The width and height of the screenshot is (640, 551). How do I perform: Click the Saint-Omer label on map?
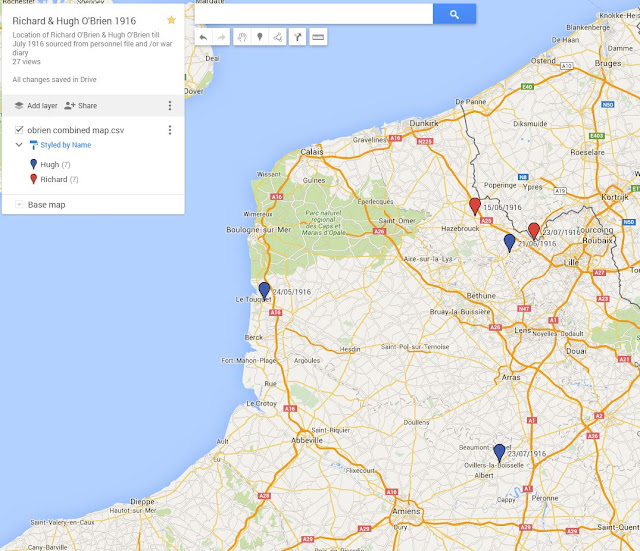point(397,221)
